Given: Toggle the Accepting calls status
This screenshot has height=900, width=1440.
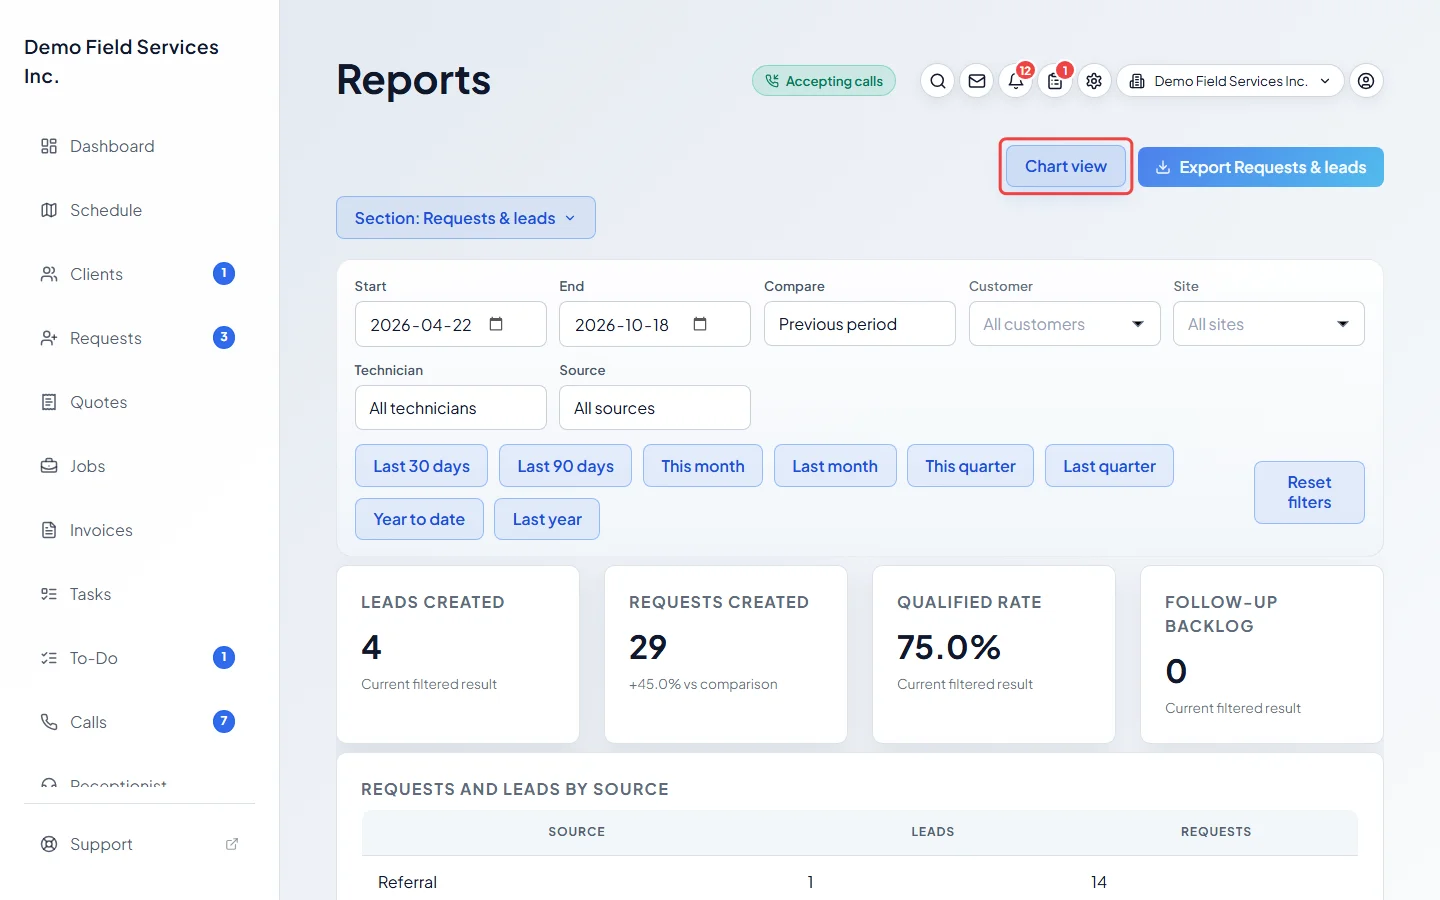Looking at the screenshot, I should click(x=824, y=81).
